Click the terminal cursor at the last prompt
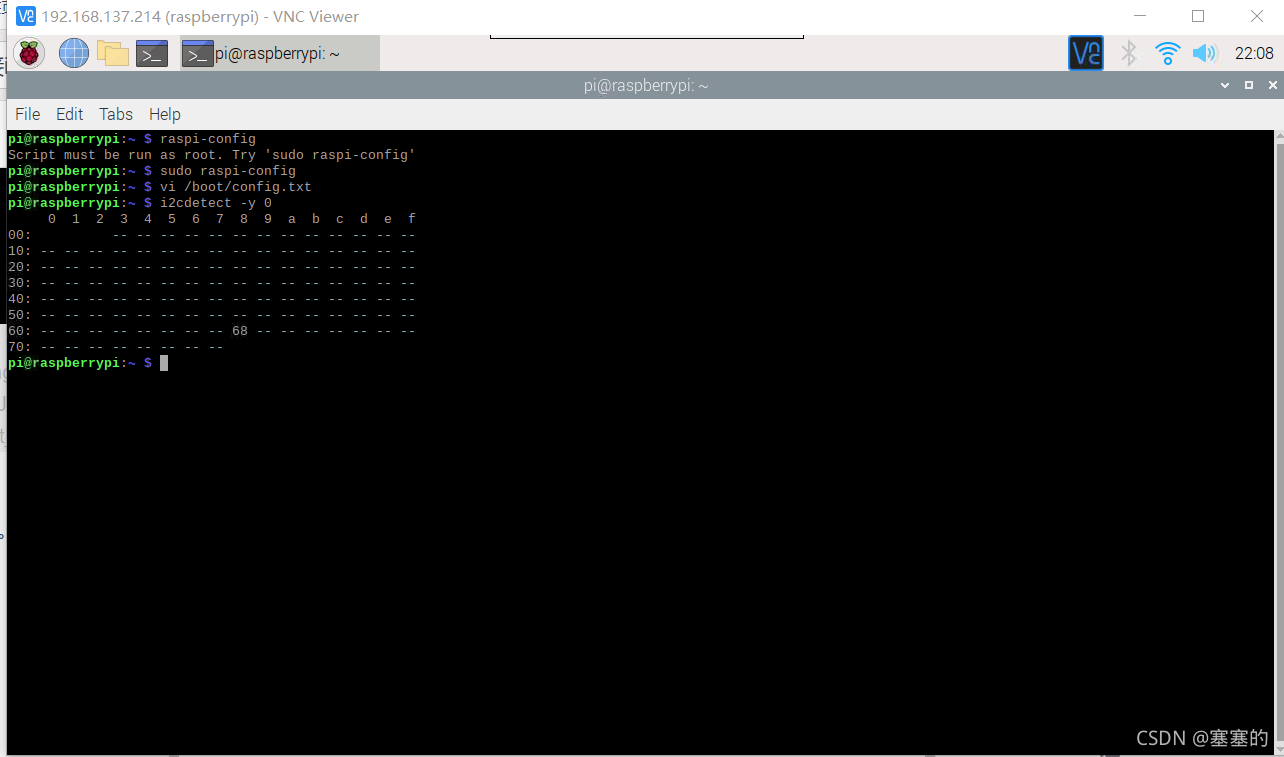The height and width of the screenshot is (757, 1284). click(x=164, y=363)
